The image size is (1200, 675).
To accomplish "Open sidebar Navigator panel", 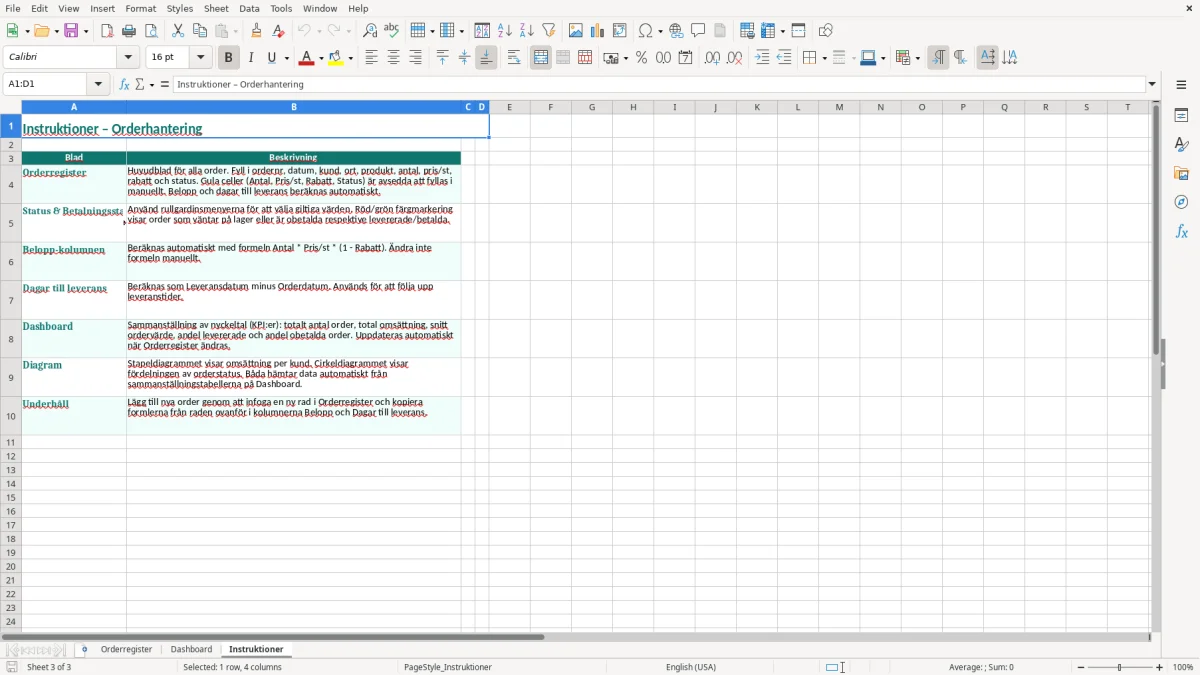I will tap(1181, 202).
